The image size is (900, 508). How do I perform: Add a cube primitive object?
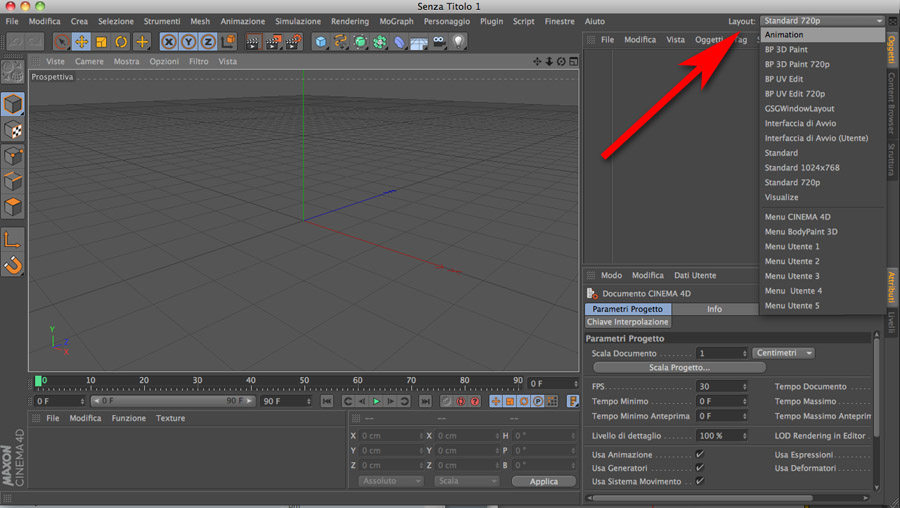point(321,41)
